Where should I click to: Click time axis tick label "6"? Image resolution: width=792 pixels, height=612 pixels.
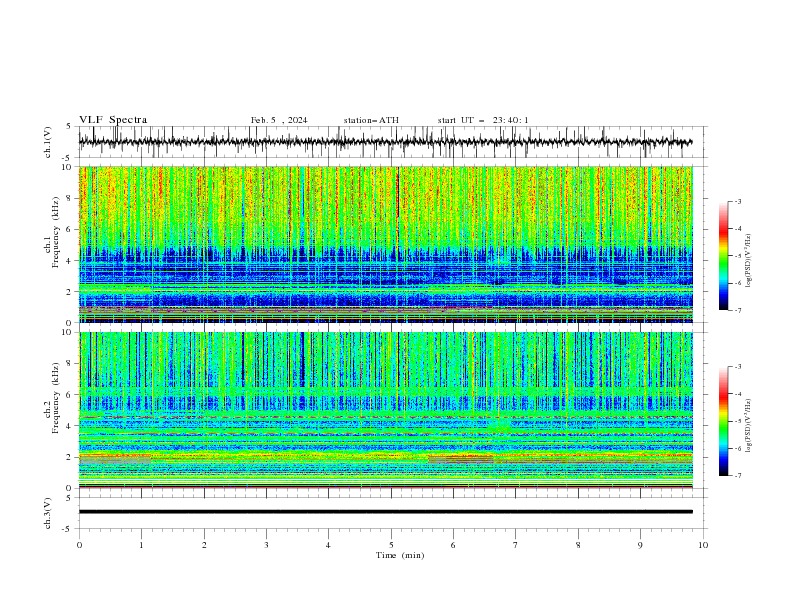click(453, 545)
